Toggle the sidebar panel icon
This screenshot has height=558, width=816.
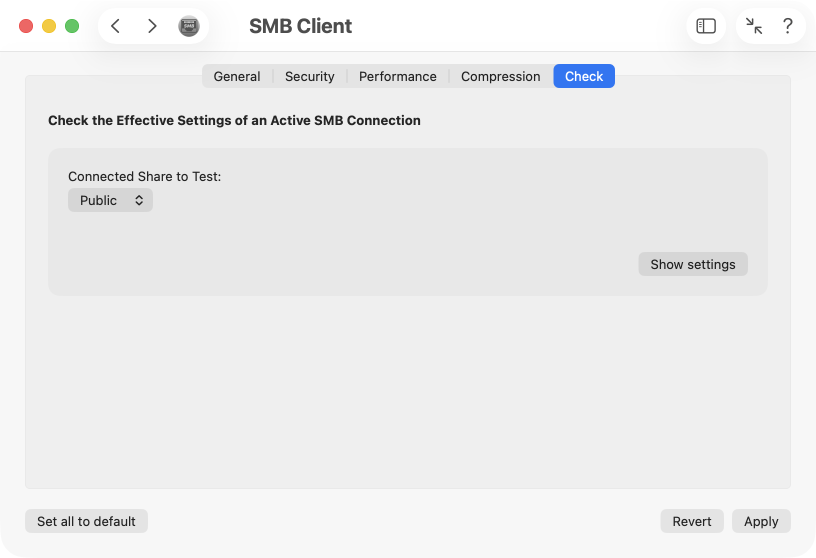tap(706, 26)
